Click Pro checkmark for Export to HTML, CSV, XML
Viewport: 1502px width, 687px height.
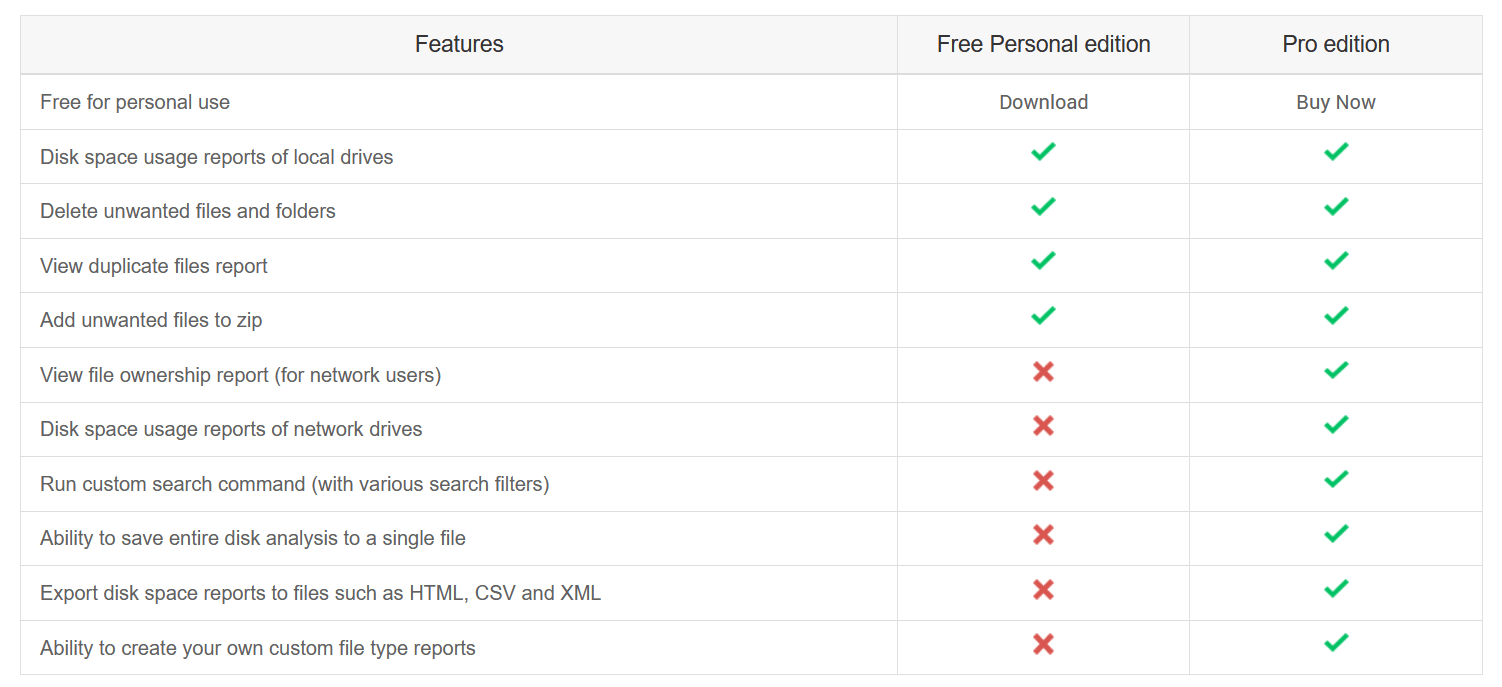[1335, 589]
